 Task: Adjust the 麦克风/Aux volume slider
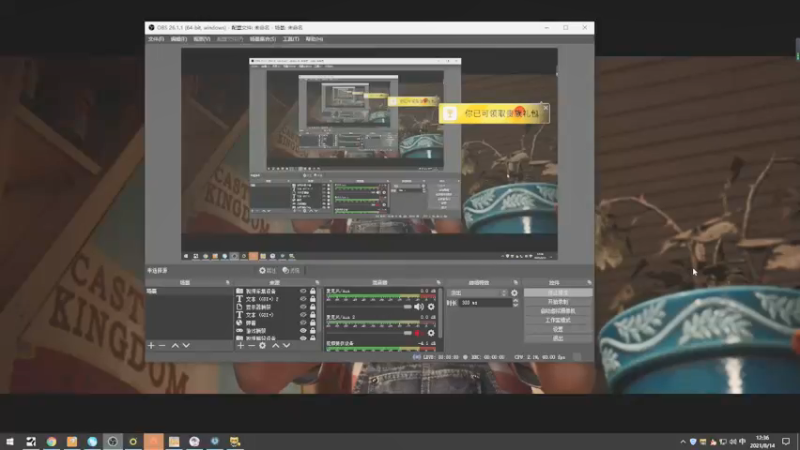pyautogui.click(x=369, y=307)
